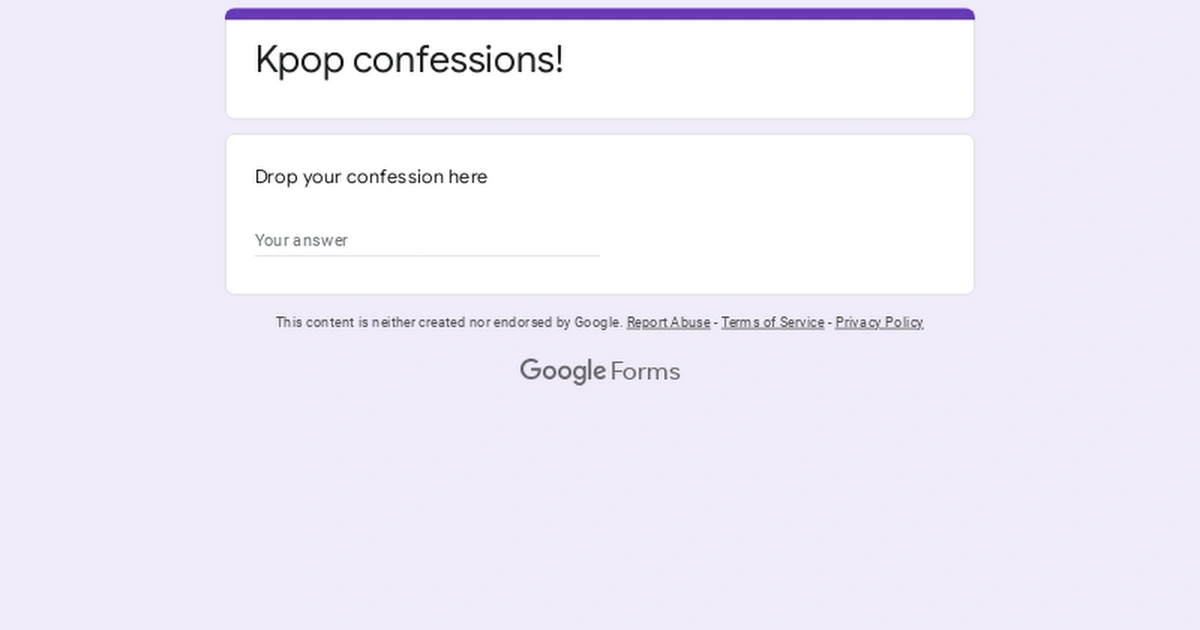Click the blank area below the form
The height and width of the screenshot is (630, 1200).
(599, 500)
